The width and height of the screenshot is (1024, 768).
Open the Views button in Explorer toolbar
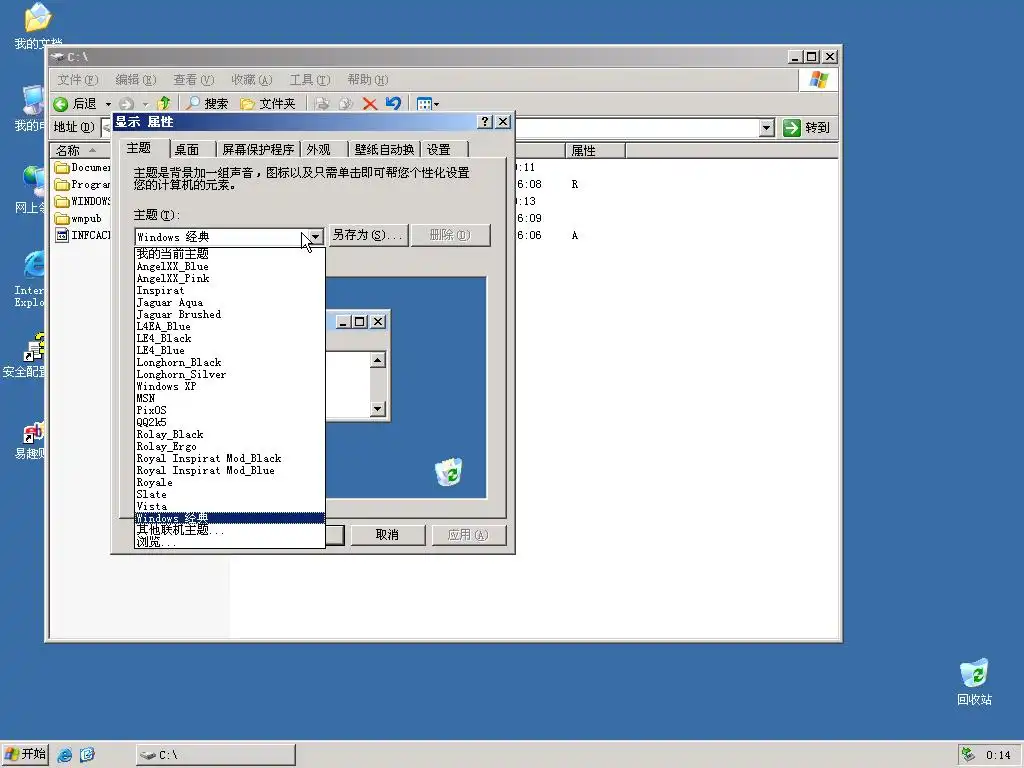[428, 103]
